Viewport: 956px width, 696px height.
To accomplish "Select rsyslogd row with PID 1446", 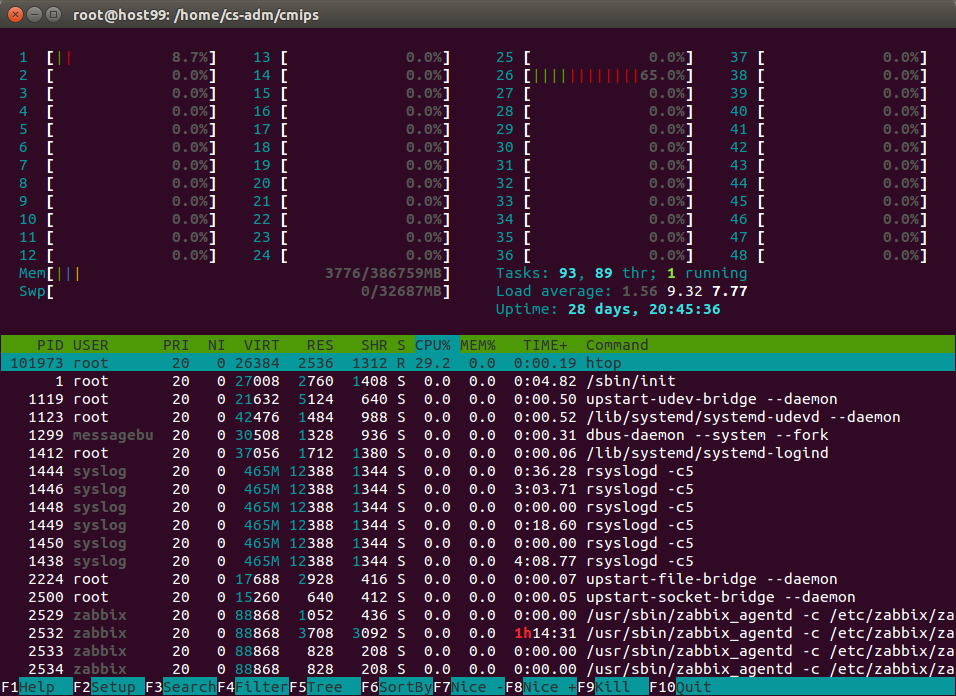I will tap(478, 489).
